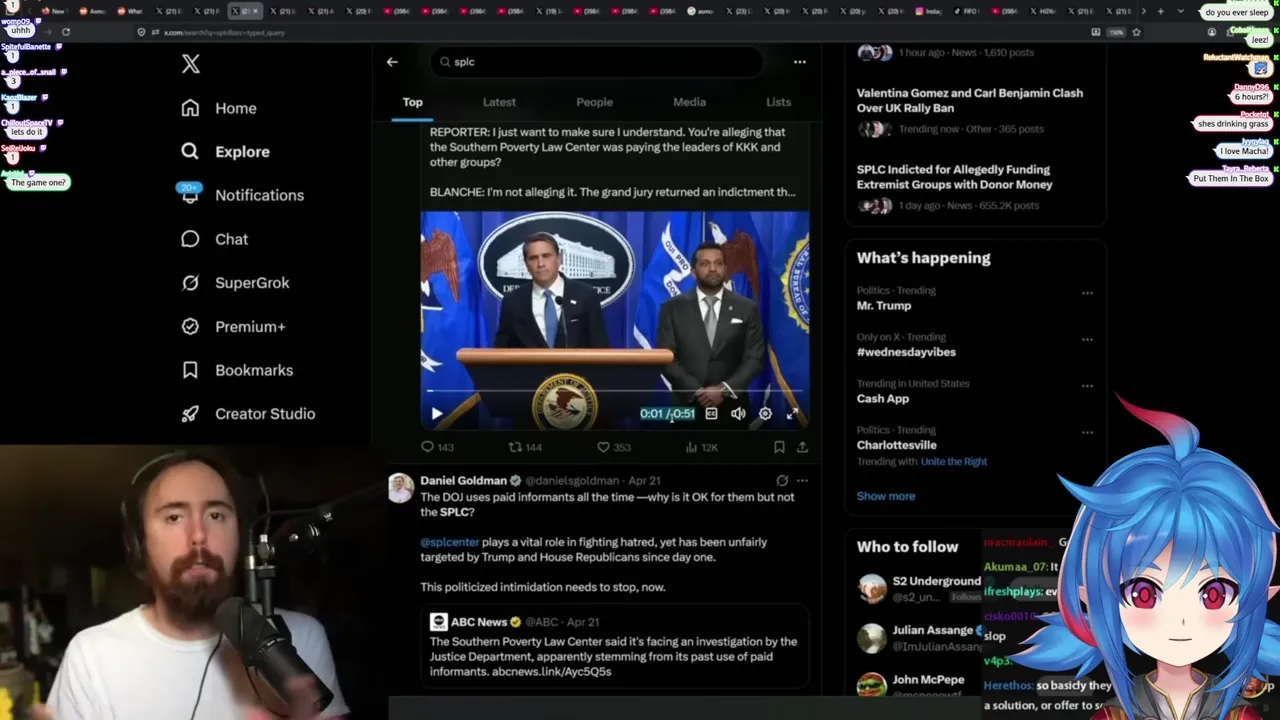This screenshot has width=1280, height=720.
Task: Expand the video to fullscreen
Action: pyautogui.click(x=792, y=413)
